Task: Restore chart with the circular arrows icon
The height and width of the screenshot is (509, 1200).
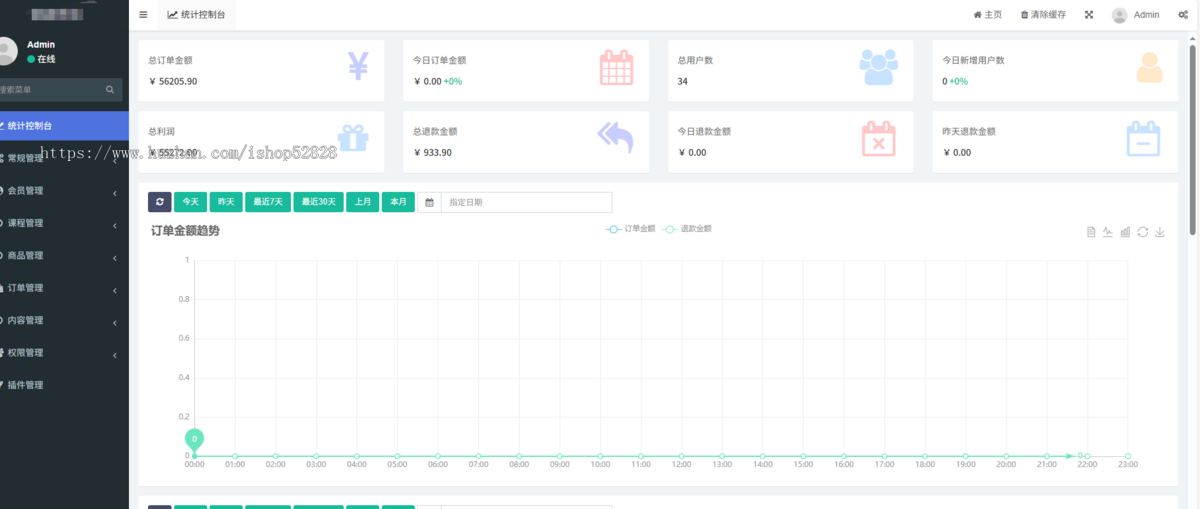Action: 1143,232
